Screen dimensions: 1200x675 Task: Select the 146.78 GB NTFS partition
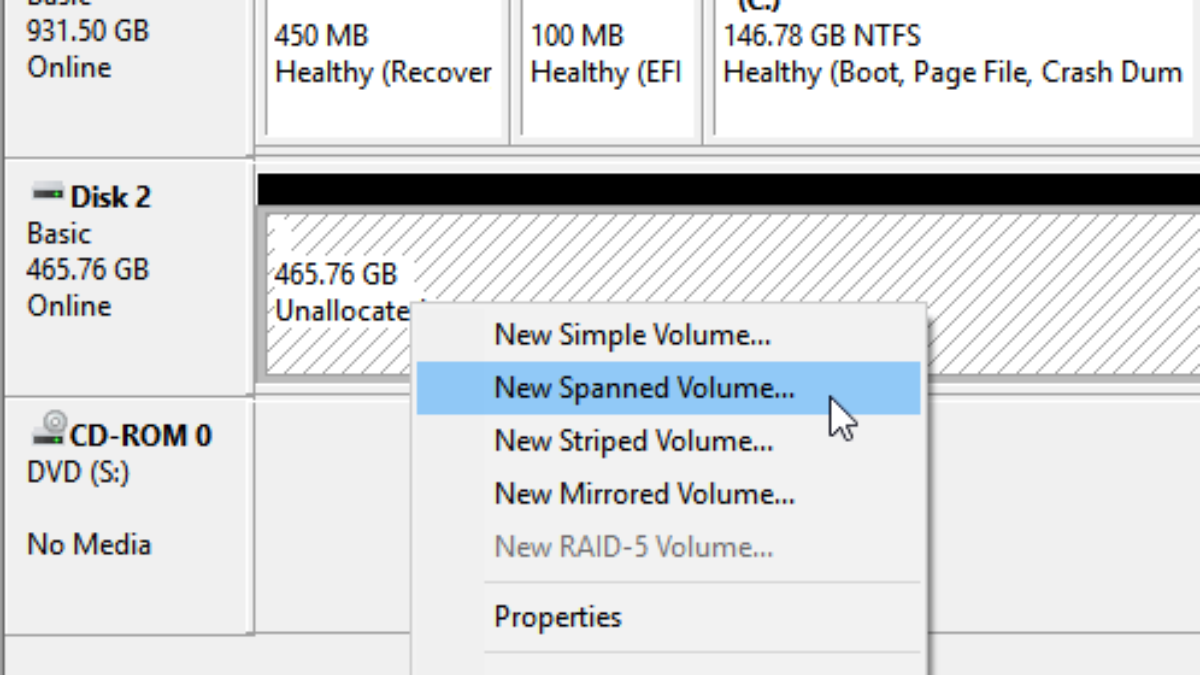coord(950,70)
